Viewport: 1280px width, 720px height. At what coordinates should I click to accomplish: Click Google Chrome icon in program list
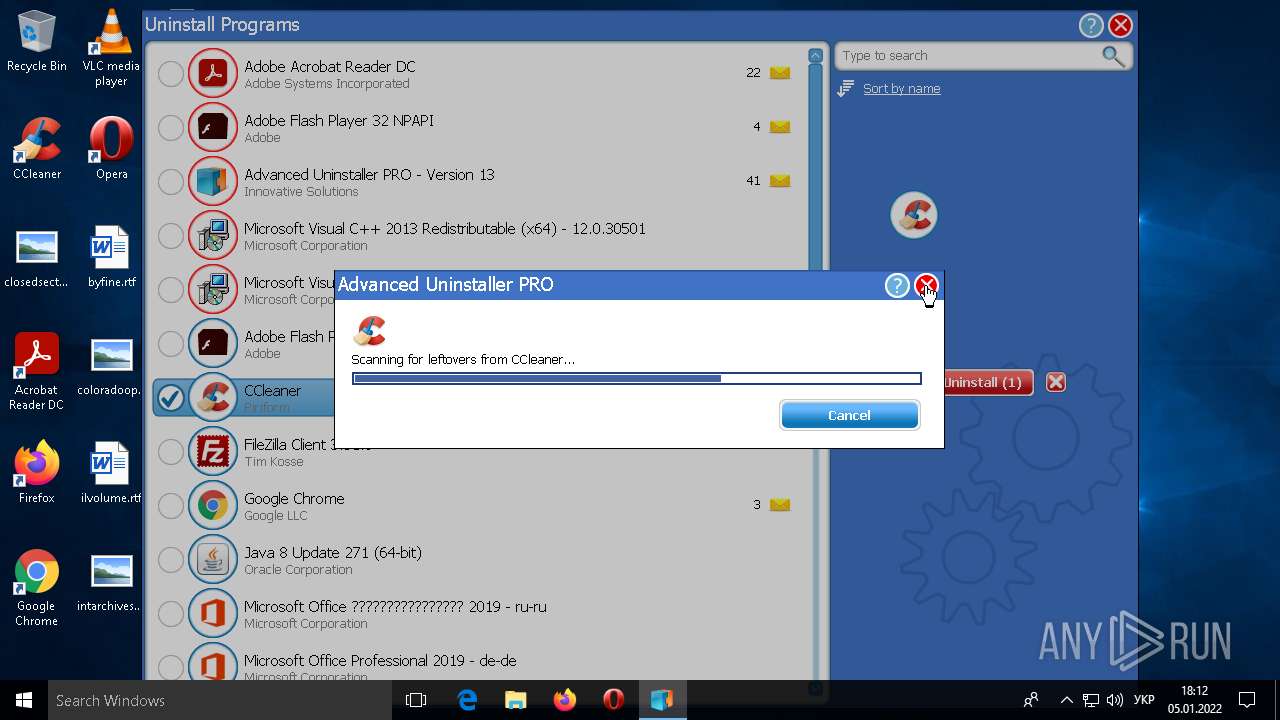[x=212, y=505]
